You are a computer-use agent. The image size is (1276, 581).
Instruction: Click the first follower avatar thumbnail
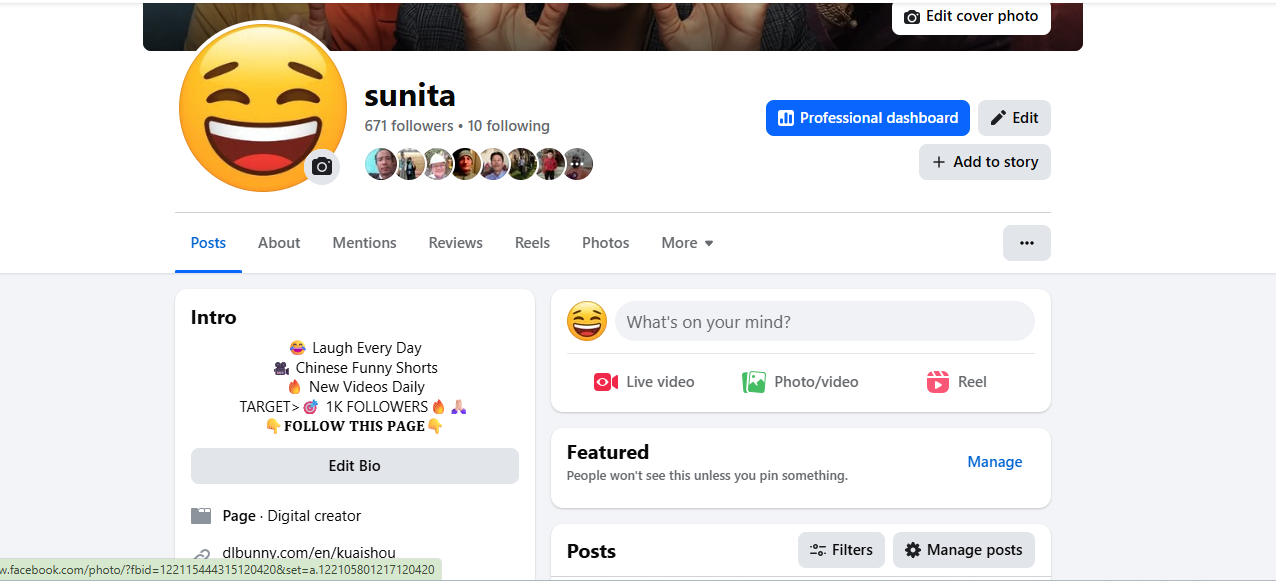(x=381, y=164)
